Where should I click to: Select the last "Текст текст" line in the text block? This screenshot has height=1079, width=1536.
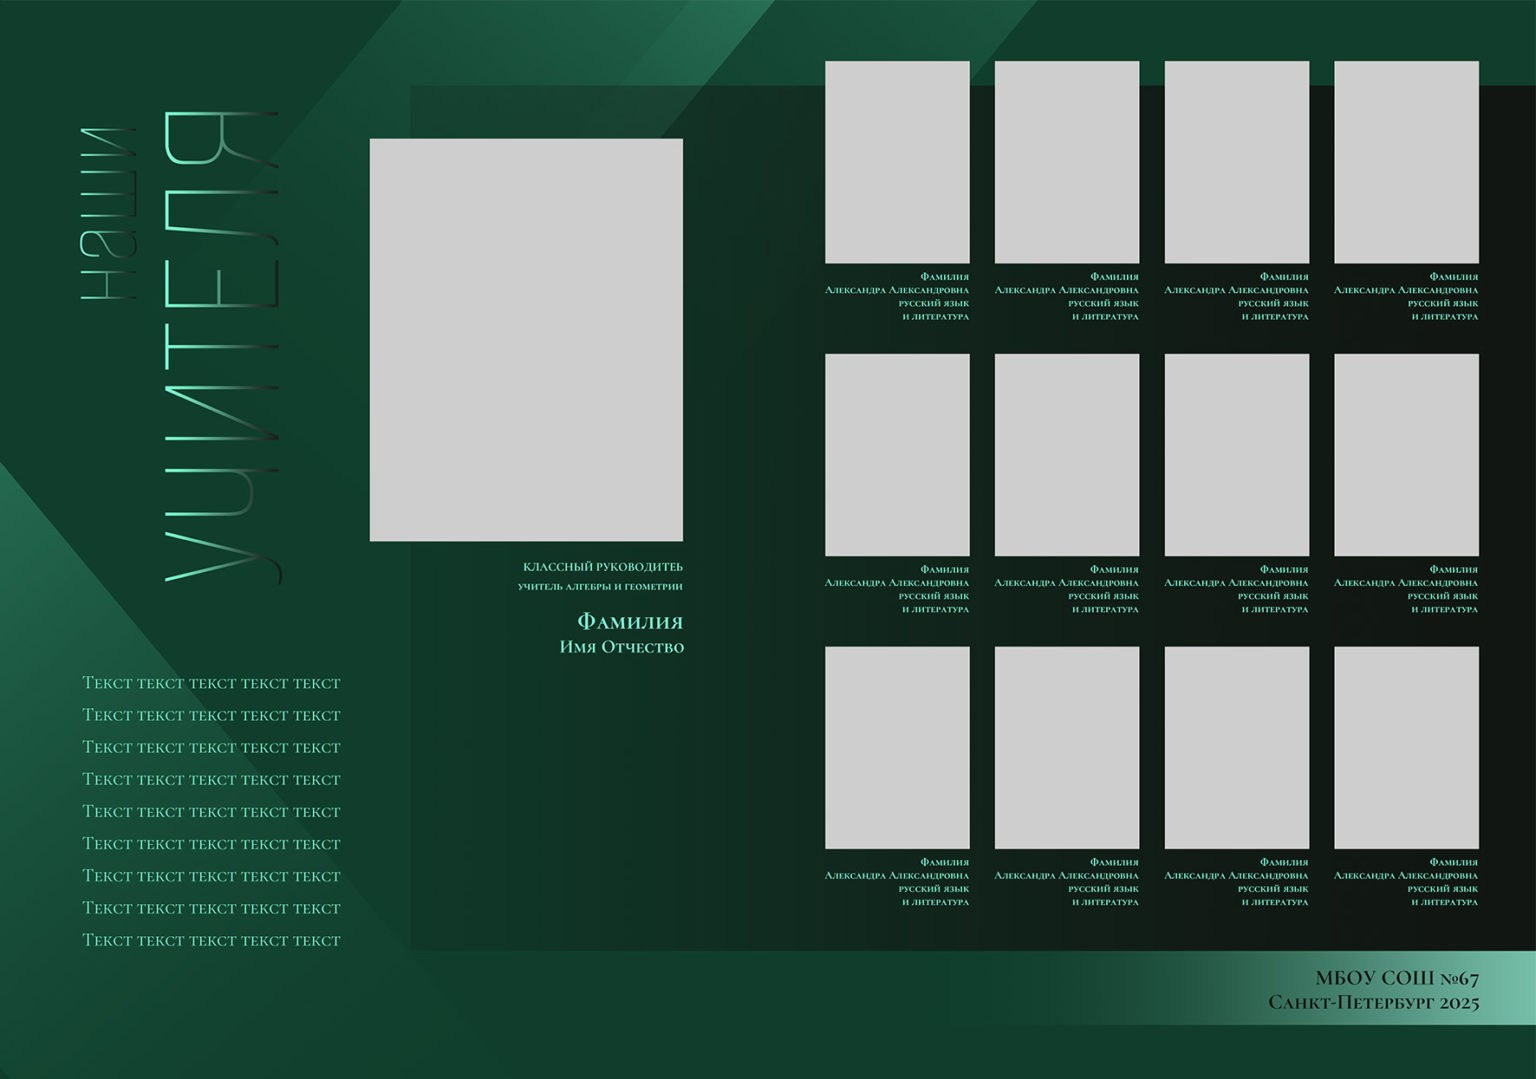point(211,940)
